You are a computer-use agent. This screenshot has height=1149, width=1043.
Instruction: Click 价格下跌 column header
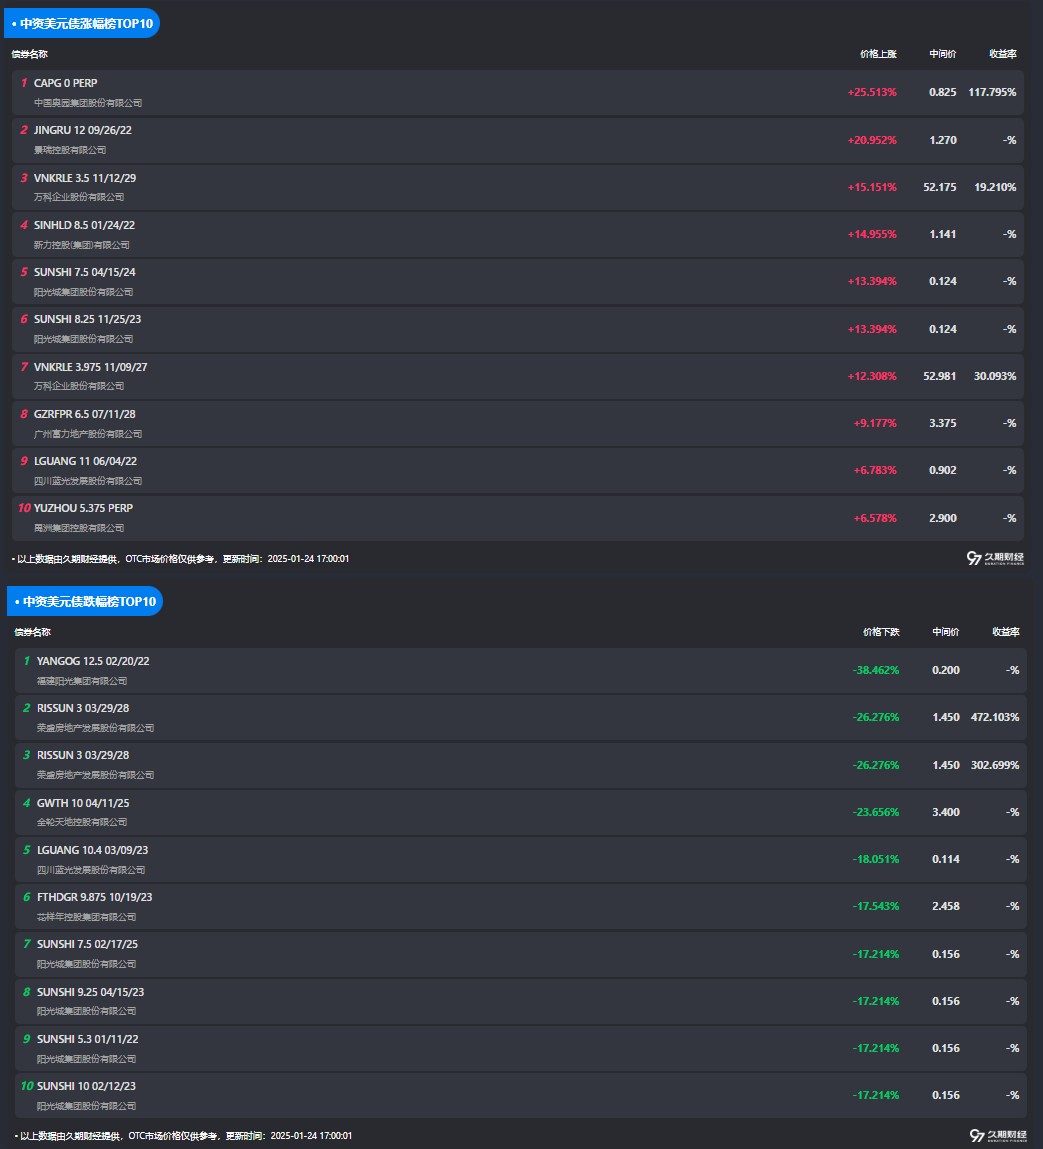pyautogui.click(x=881, y=632)
